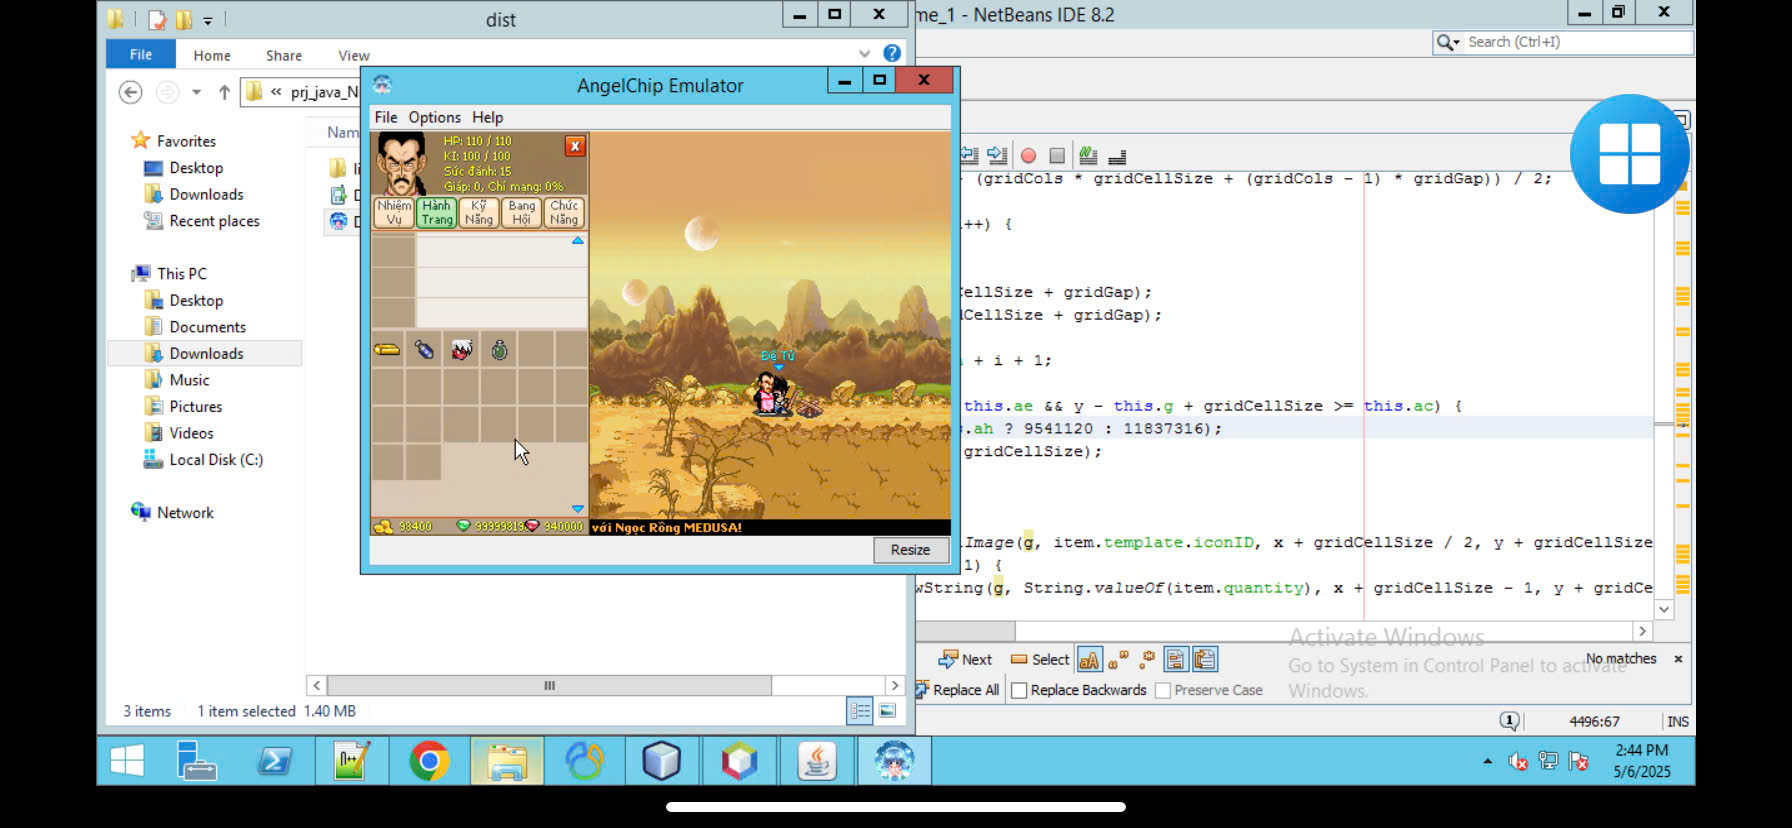
Task: Click the Windows Start button on taskbar
Action: (127, 761)
